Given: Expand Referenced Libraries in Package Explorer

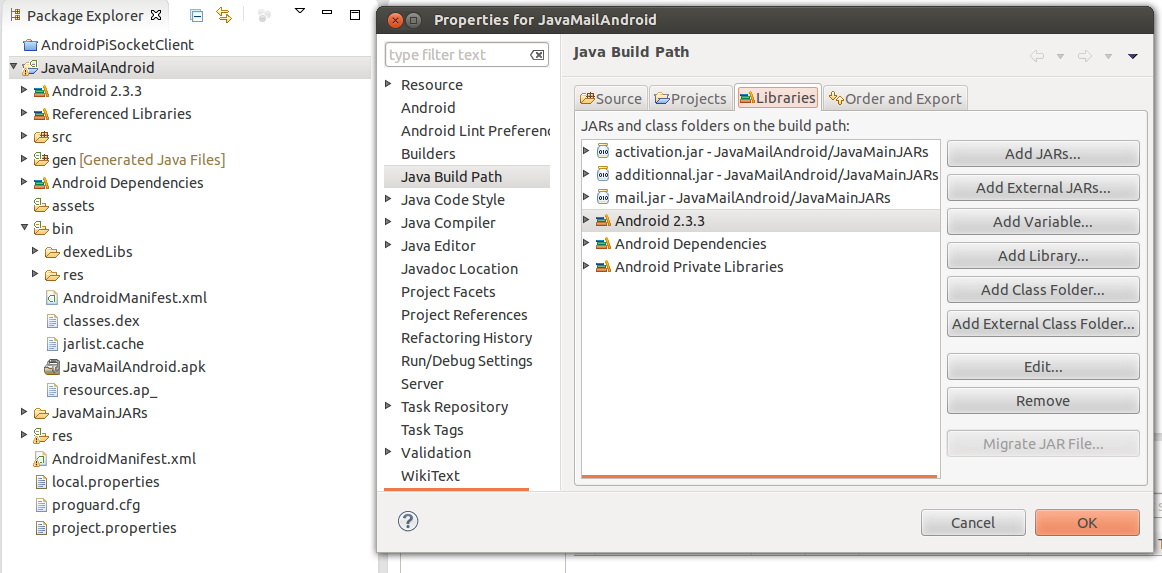Looking at the screenshot, I should tap(24, 113).
